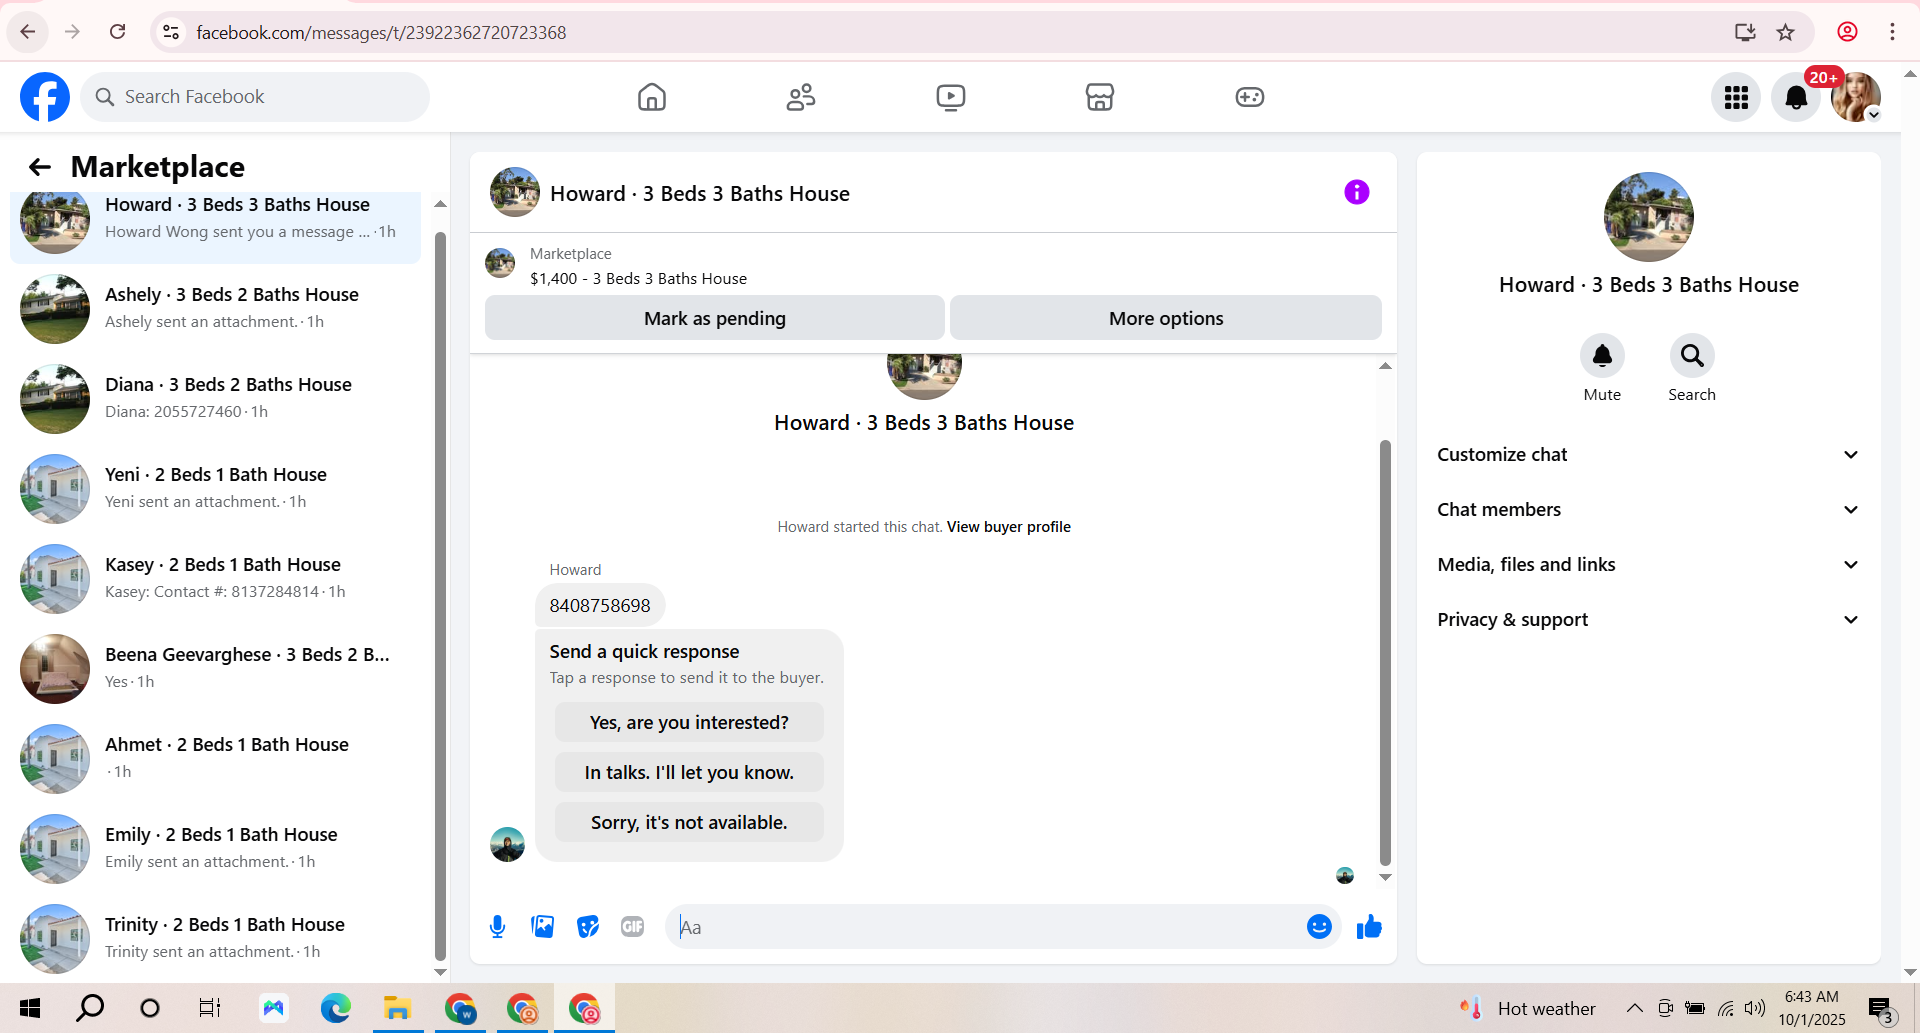1920x1033 pixels.
Task: Open Ashely's 3 Beds 2 Baths conversation
Action: (x=215, y=309)
